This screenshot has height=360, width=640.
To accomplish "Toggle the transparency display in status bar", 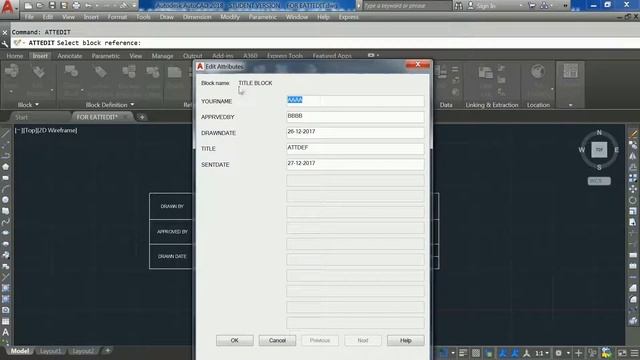I will (476, 353).
